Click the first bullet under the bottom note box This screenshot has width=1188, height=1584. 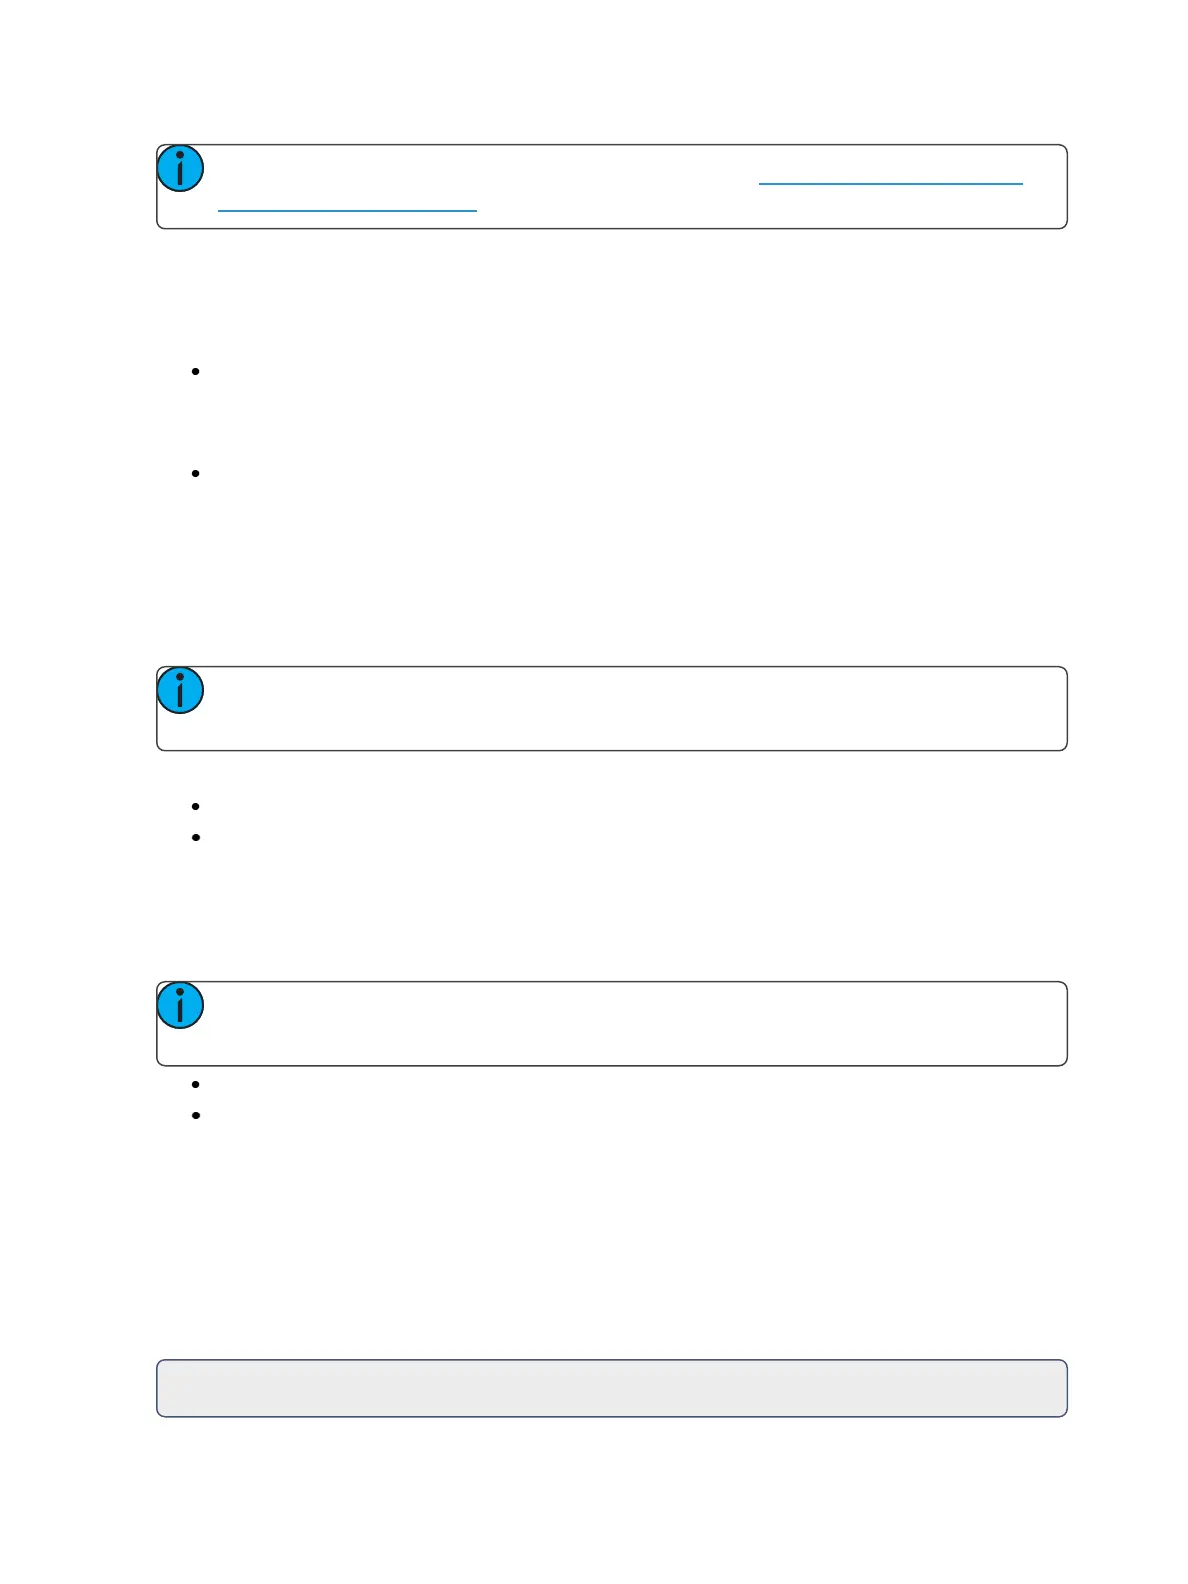(195, 1084)
